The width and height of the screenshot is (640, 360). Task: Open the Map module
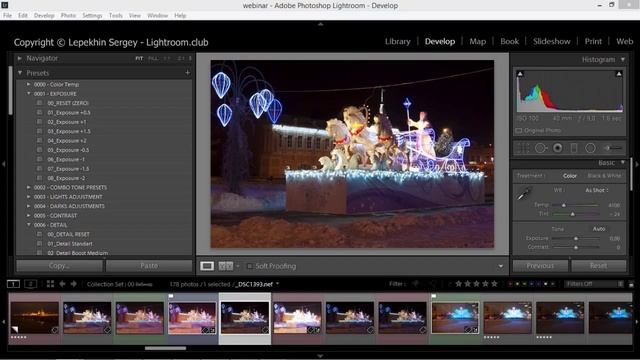click(478, 41)
